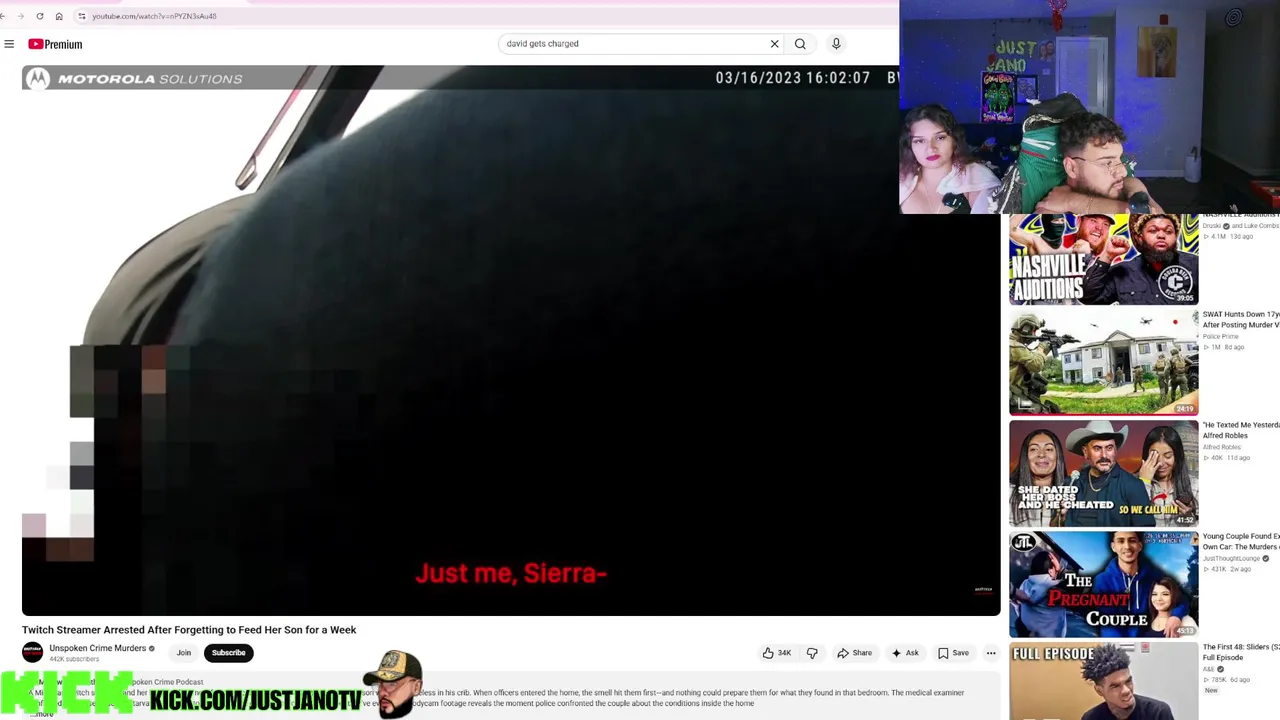Image resolution: width=1280 pixels, height=720 pixels.
Task: Open the Unspoken Crime Murders channel name
Action: 98,648
